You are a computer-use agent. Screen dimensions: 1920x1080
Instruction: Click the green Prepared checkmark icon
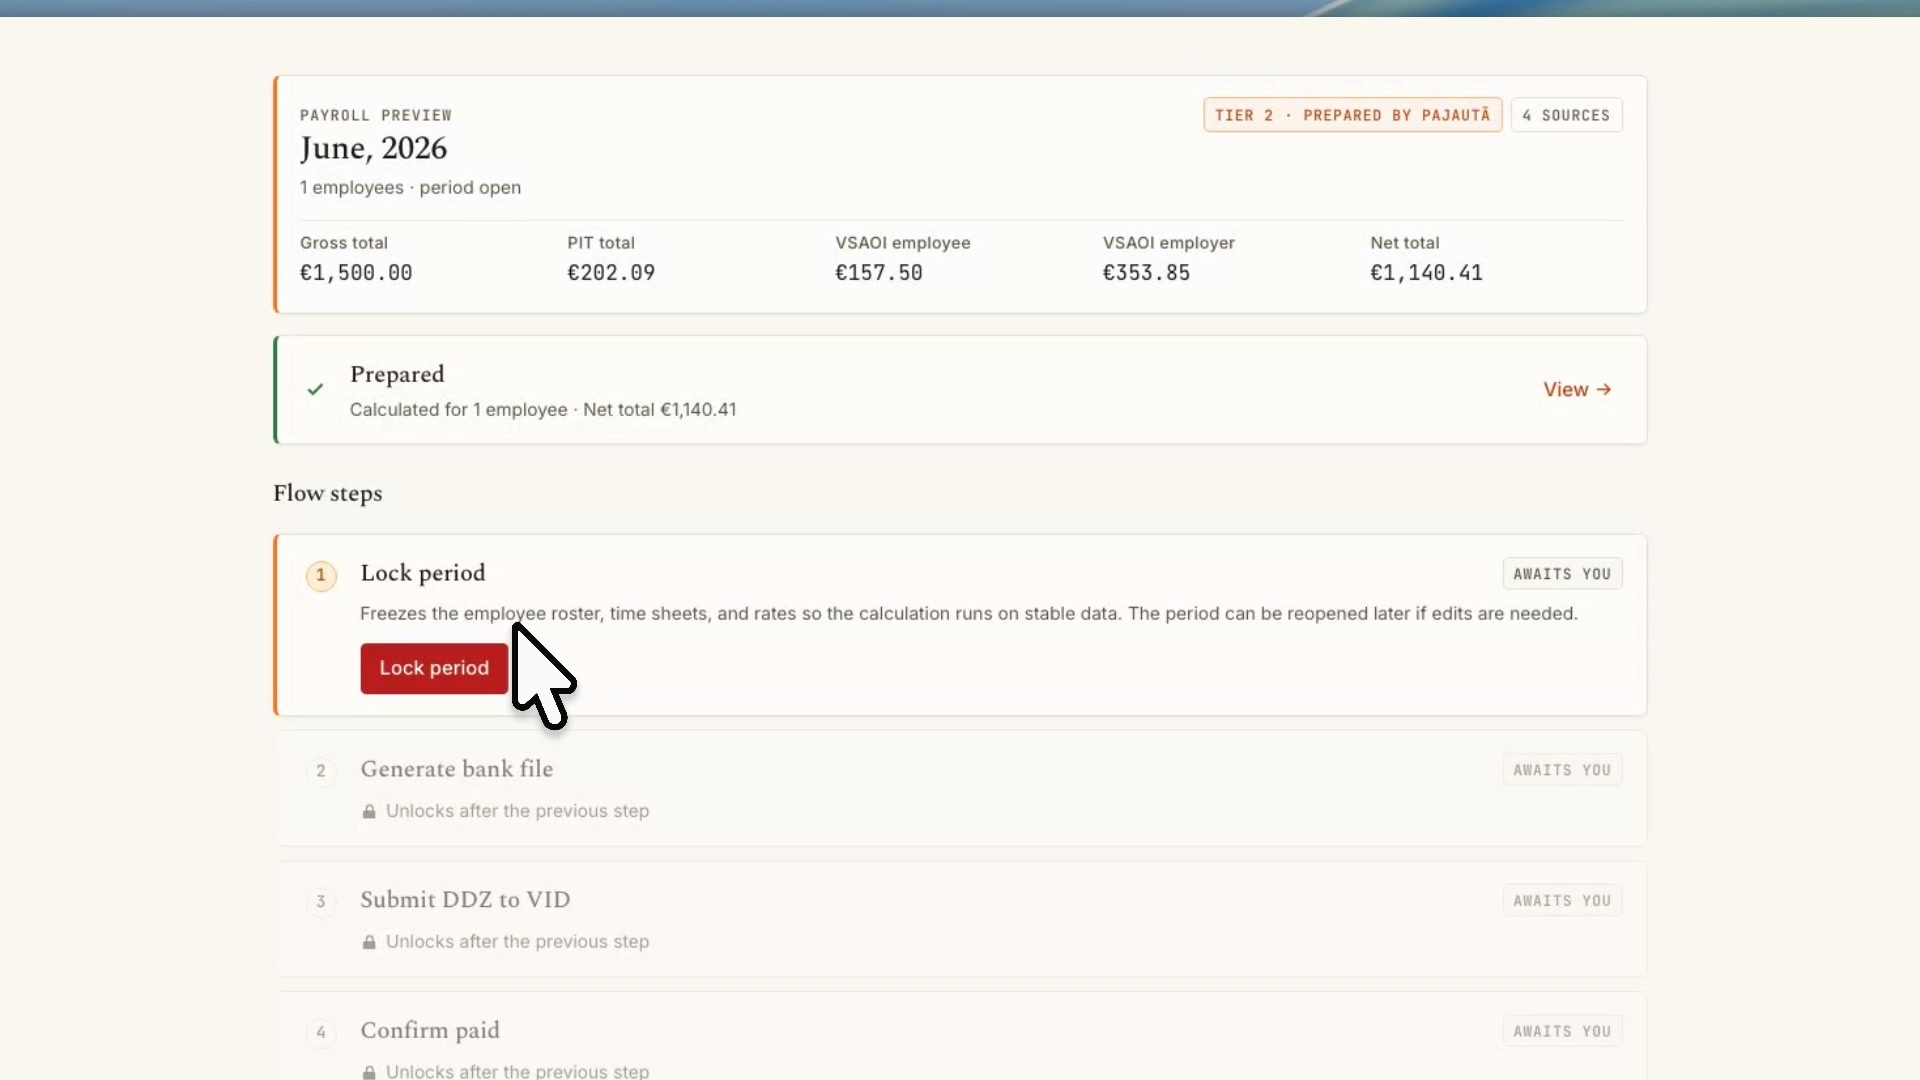pyautogui.click(x=316, y=389)
